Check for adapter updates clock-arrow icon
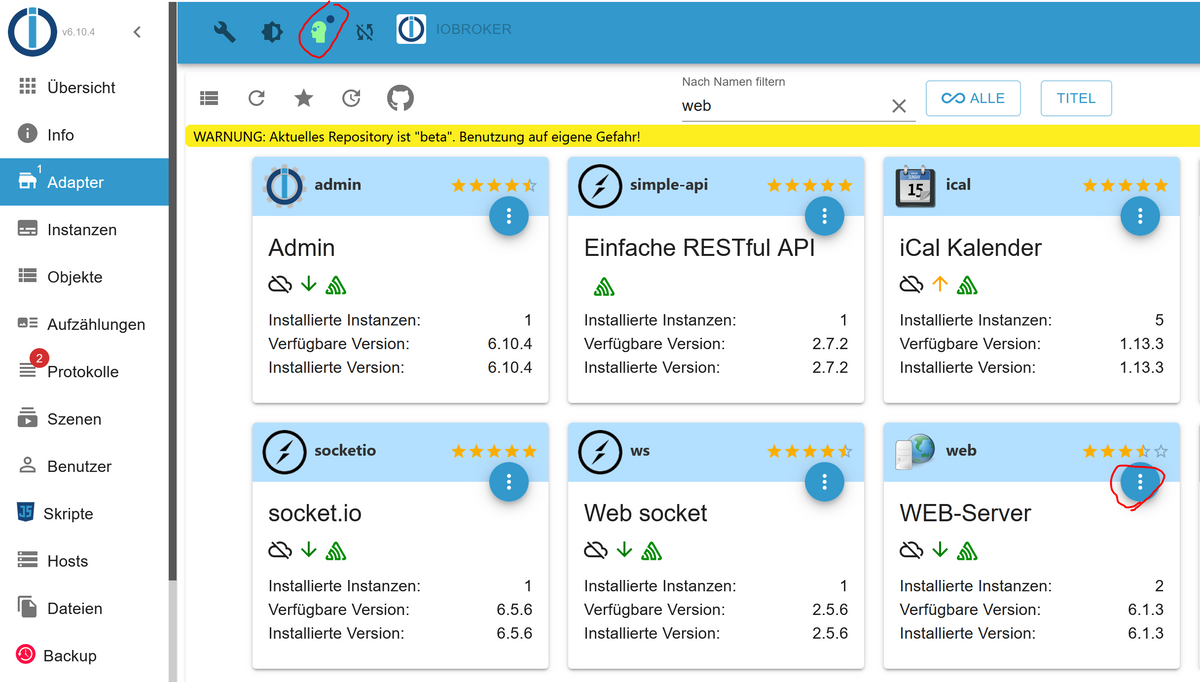The height and width of the screenshot is (682, 1200). point(351,98)
